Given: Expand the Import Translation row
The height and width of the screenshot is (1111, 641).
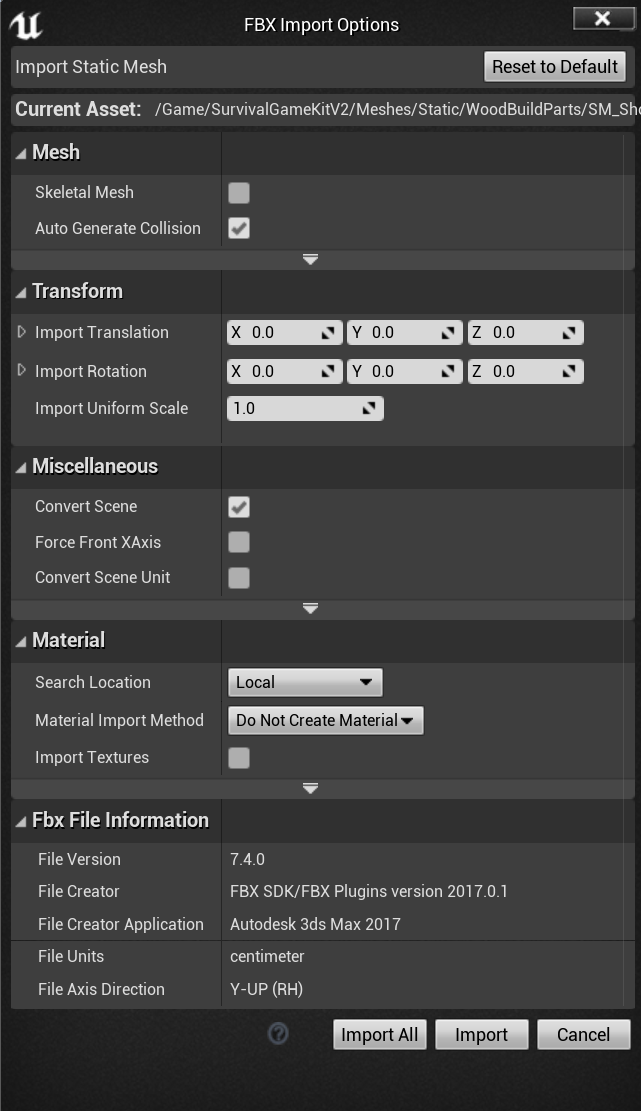Looking at the screenshot, I should [22, 332].
